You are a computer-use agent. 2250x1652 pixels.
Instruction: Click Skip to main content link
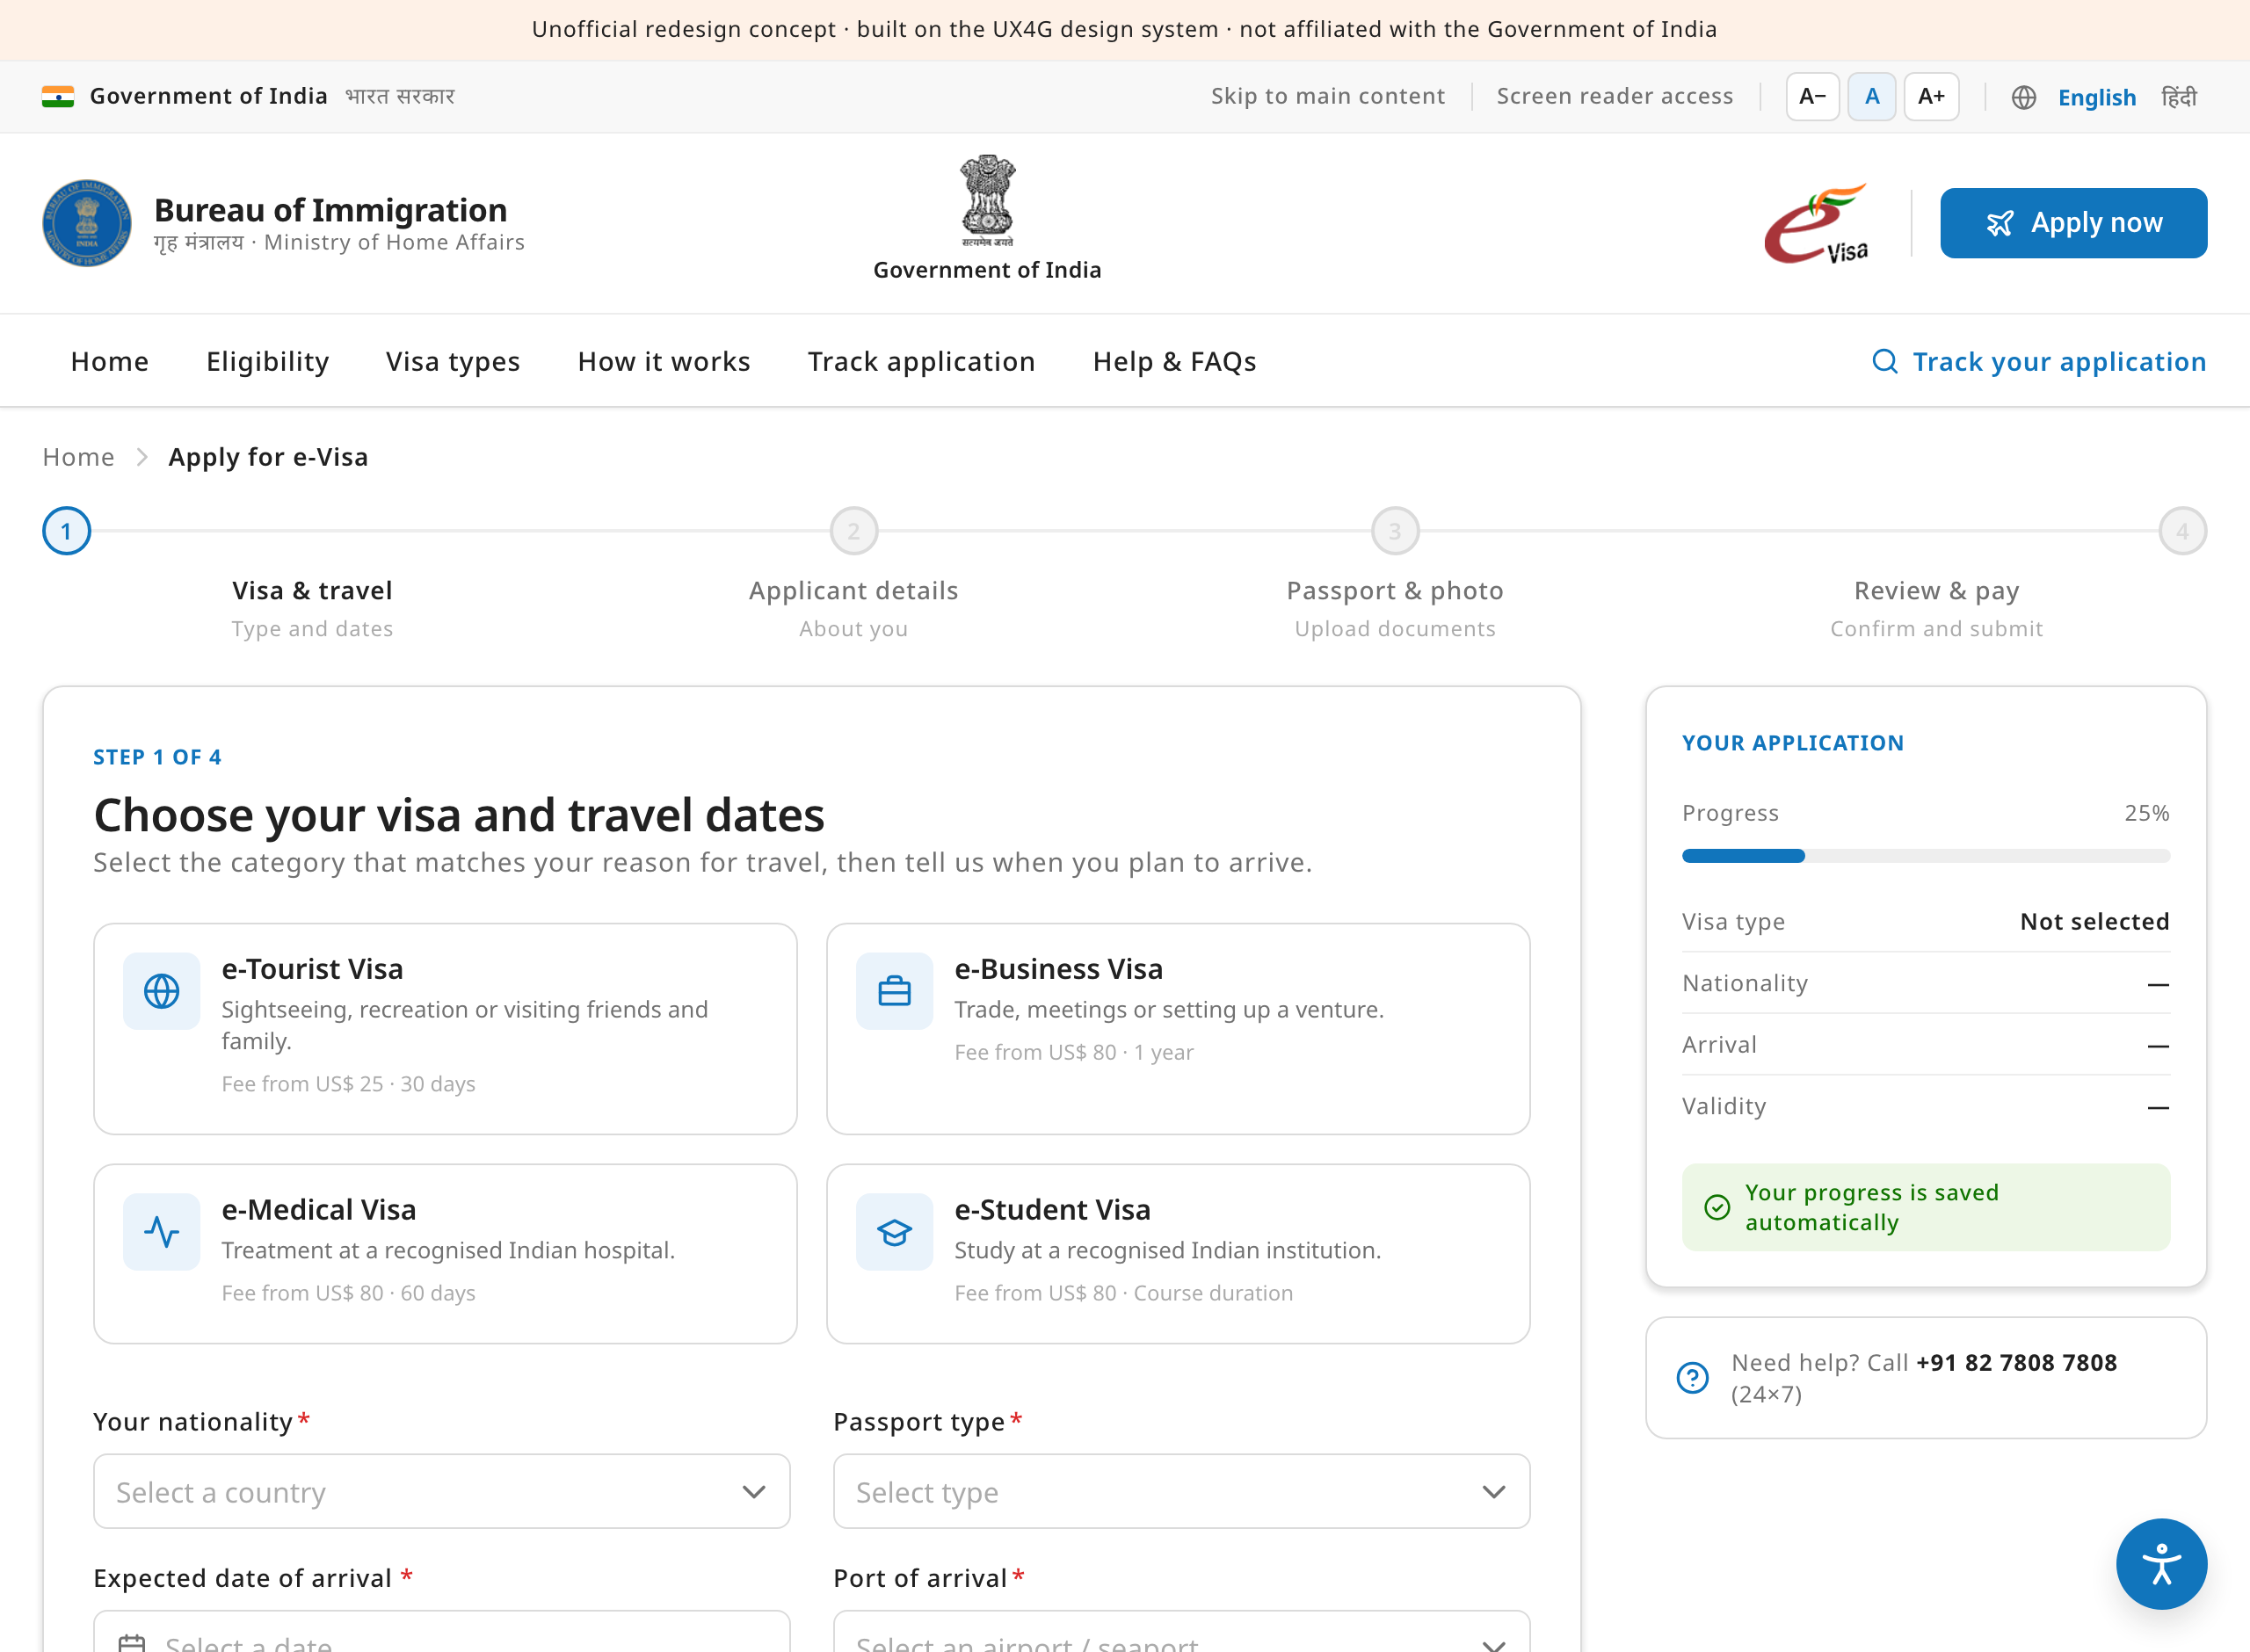pos(1327,96)
